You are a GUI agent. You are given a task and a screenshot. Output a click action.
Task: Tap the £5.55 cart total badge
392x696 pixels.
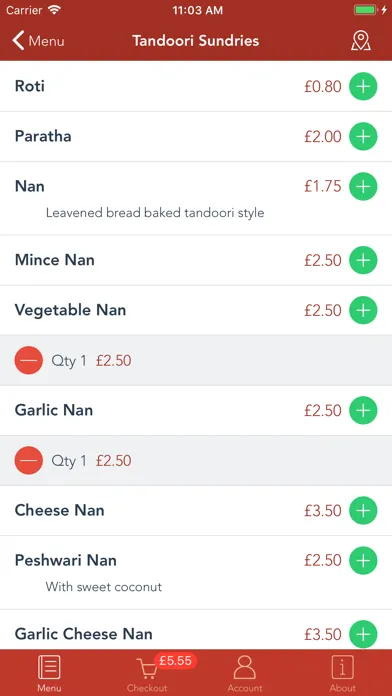tap(175, 661)
